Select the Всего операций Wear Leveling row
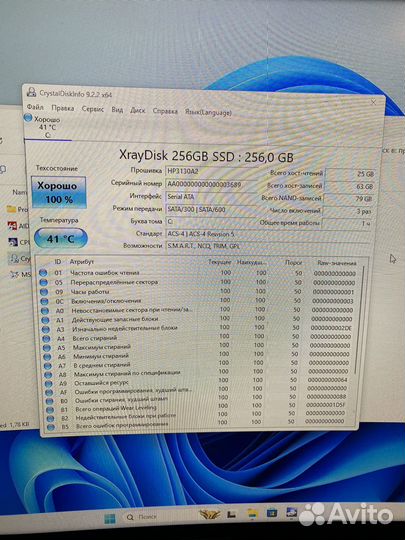405x540 pixels. (198, 407)
